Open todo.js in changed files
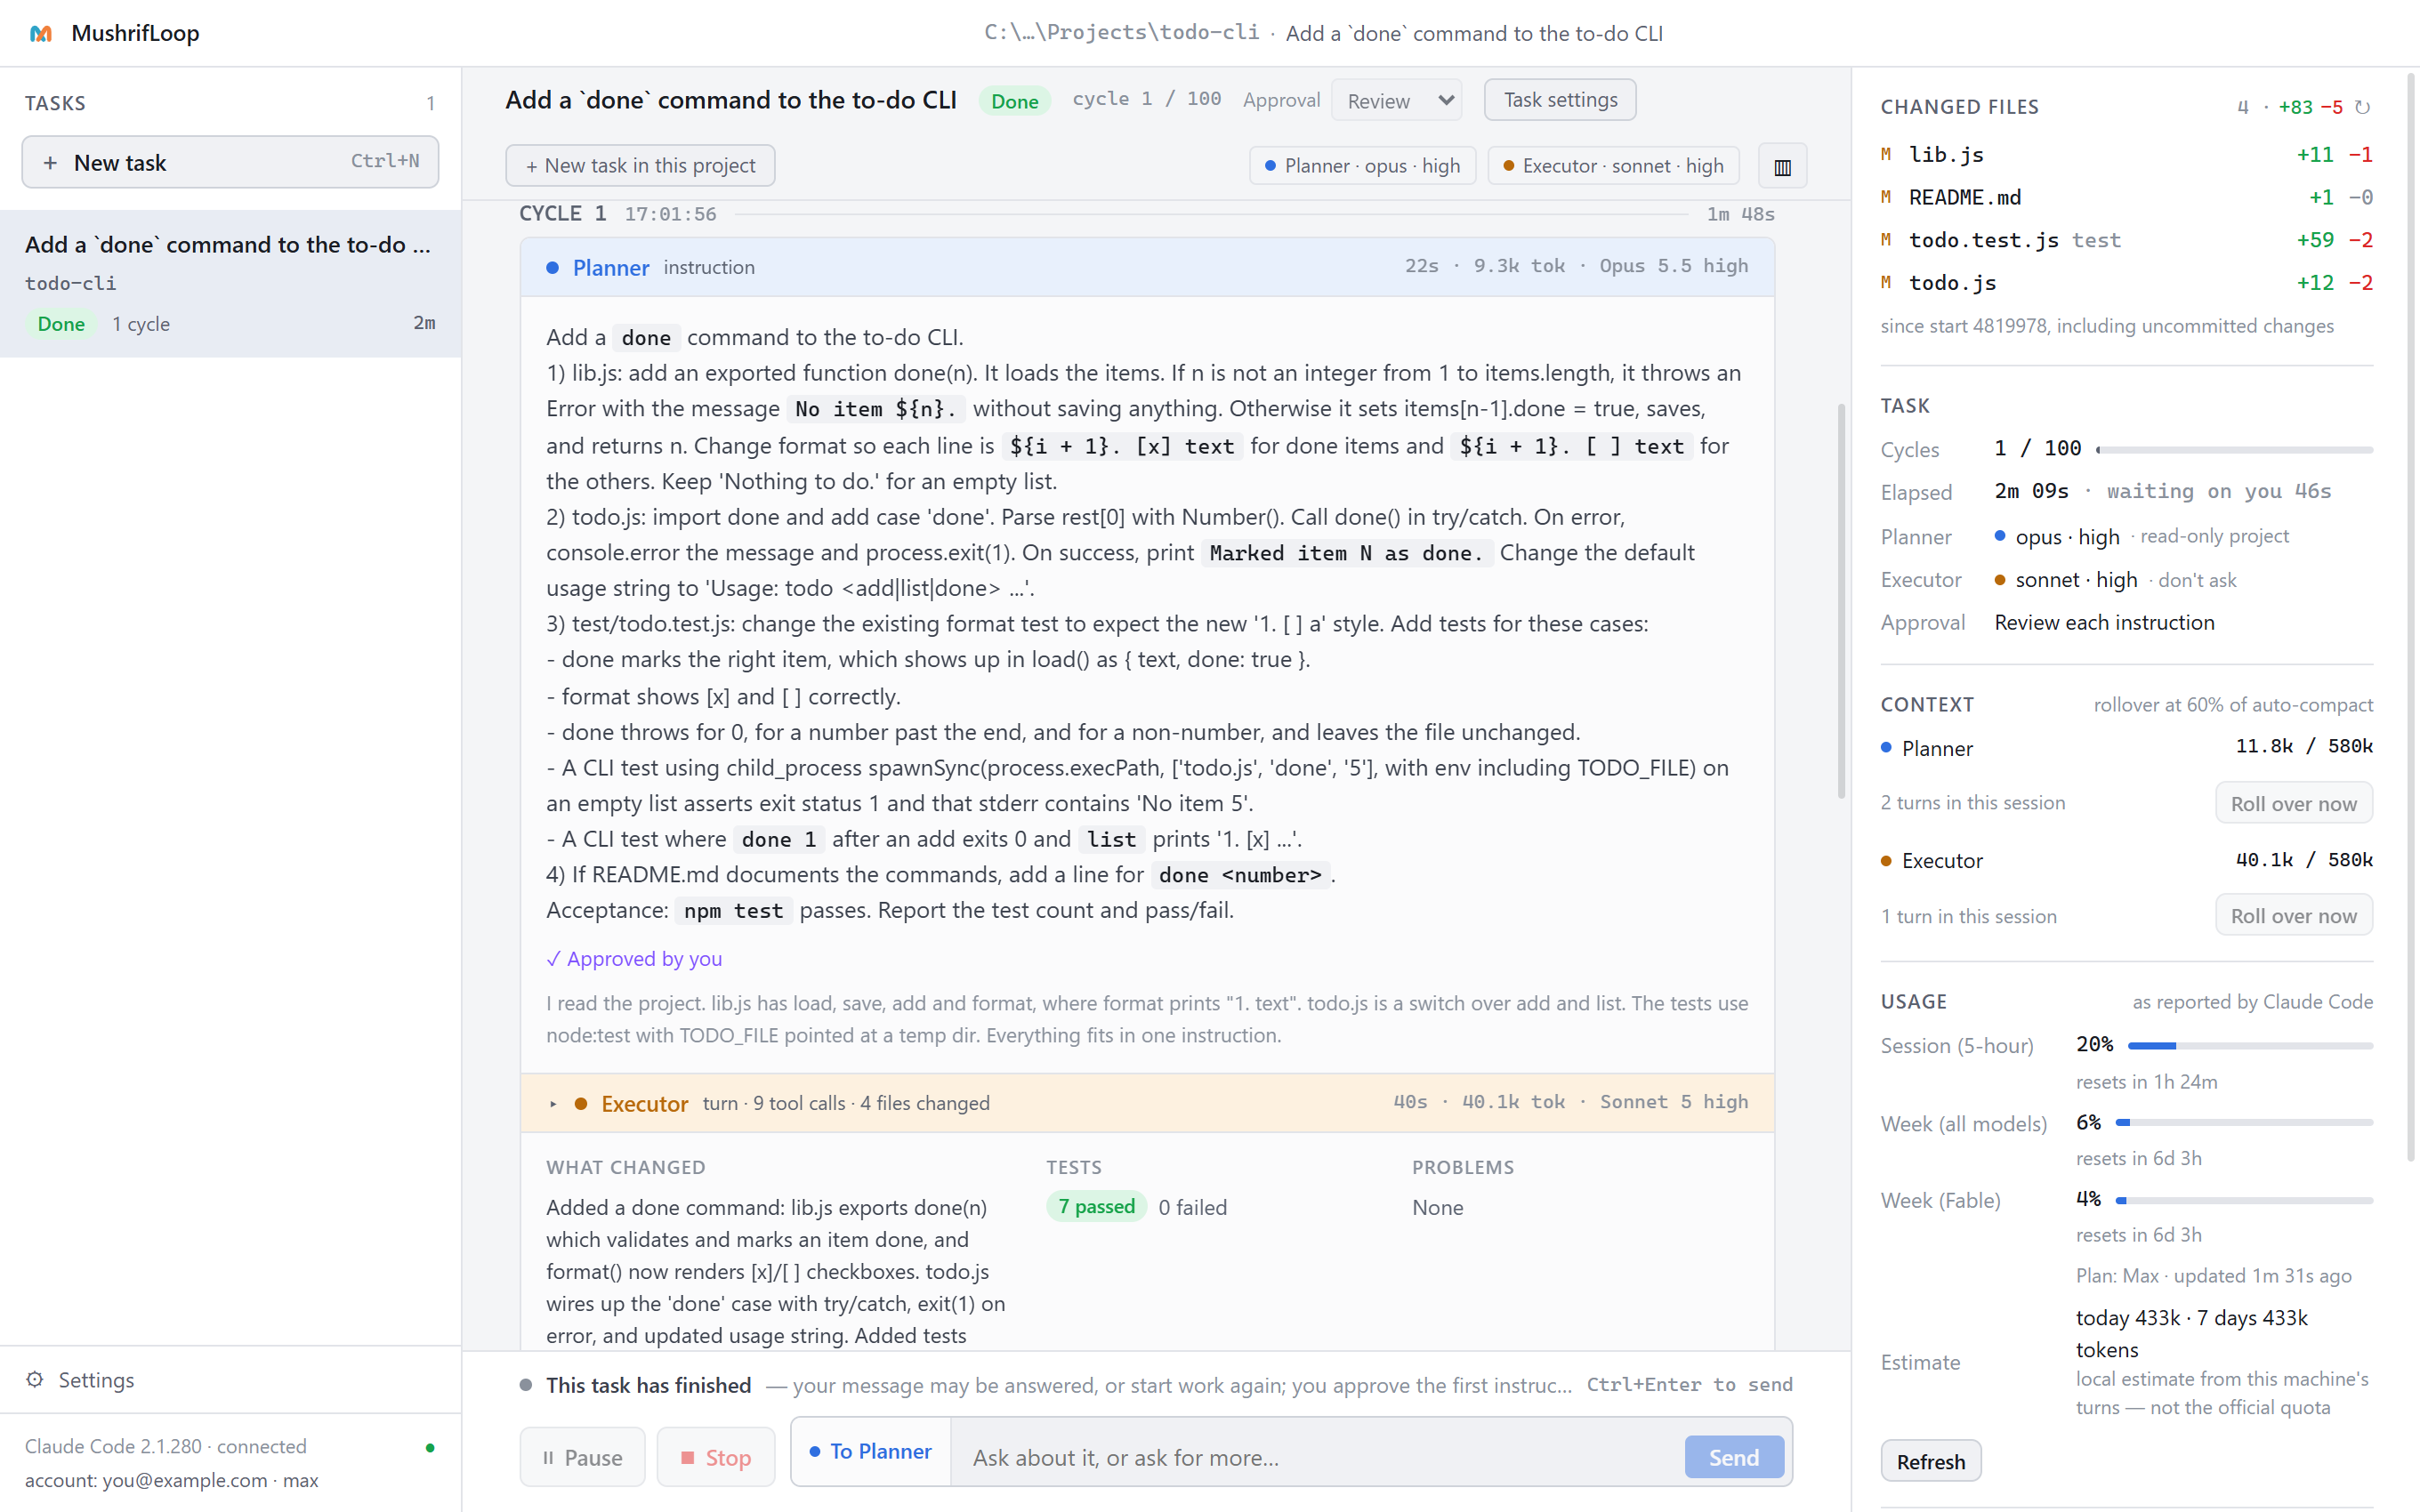 [2126, 283]
